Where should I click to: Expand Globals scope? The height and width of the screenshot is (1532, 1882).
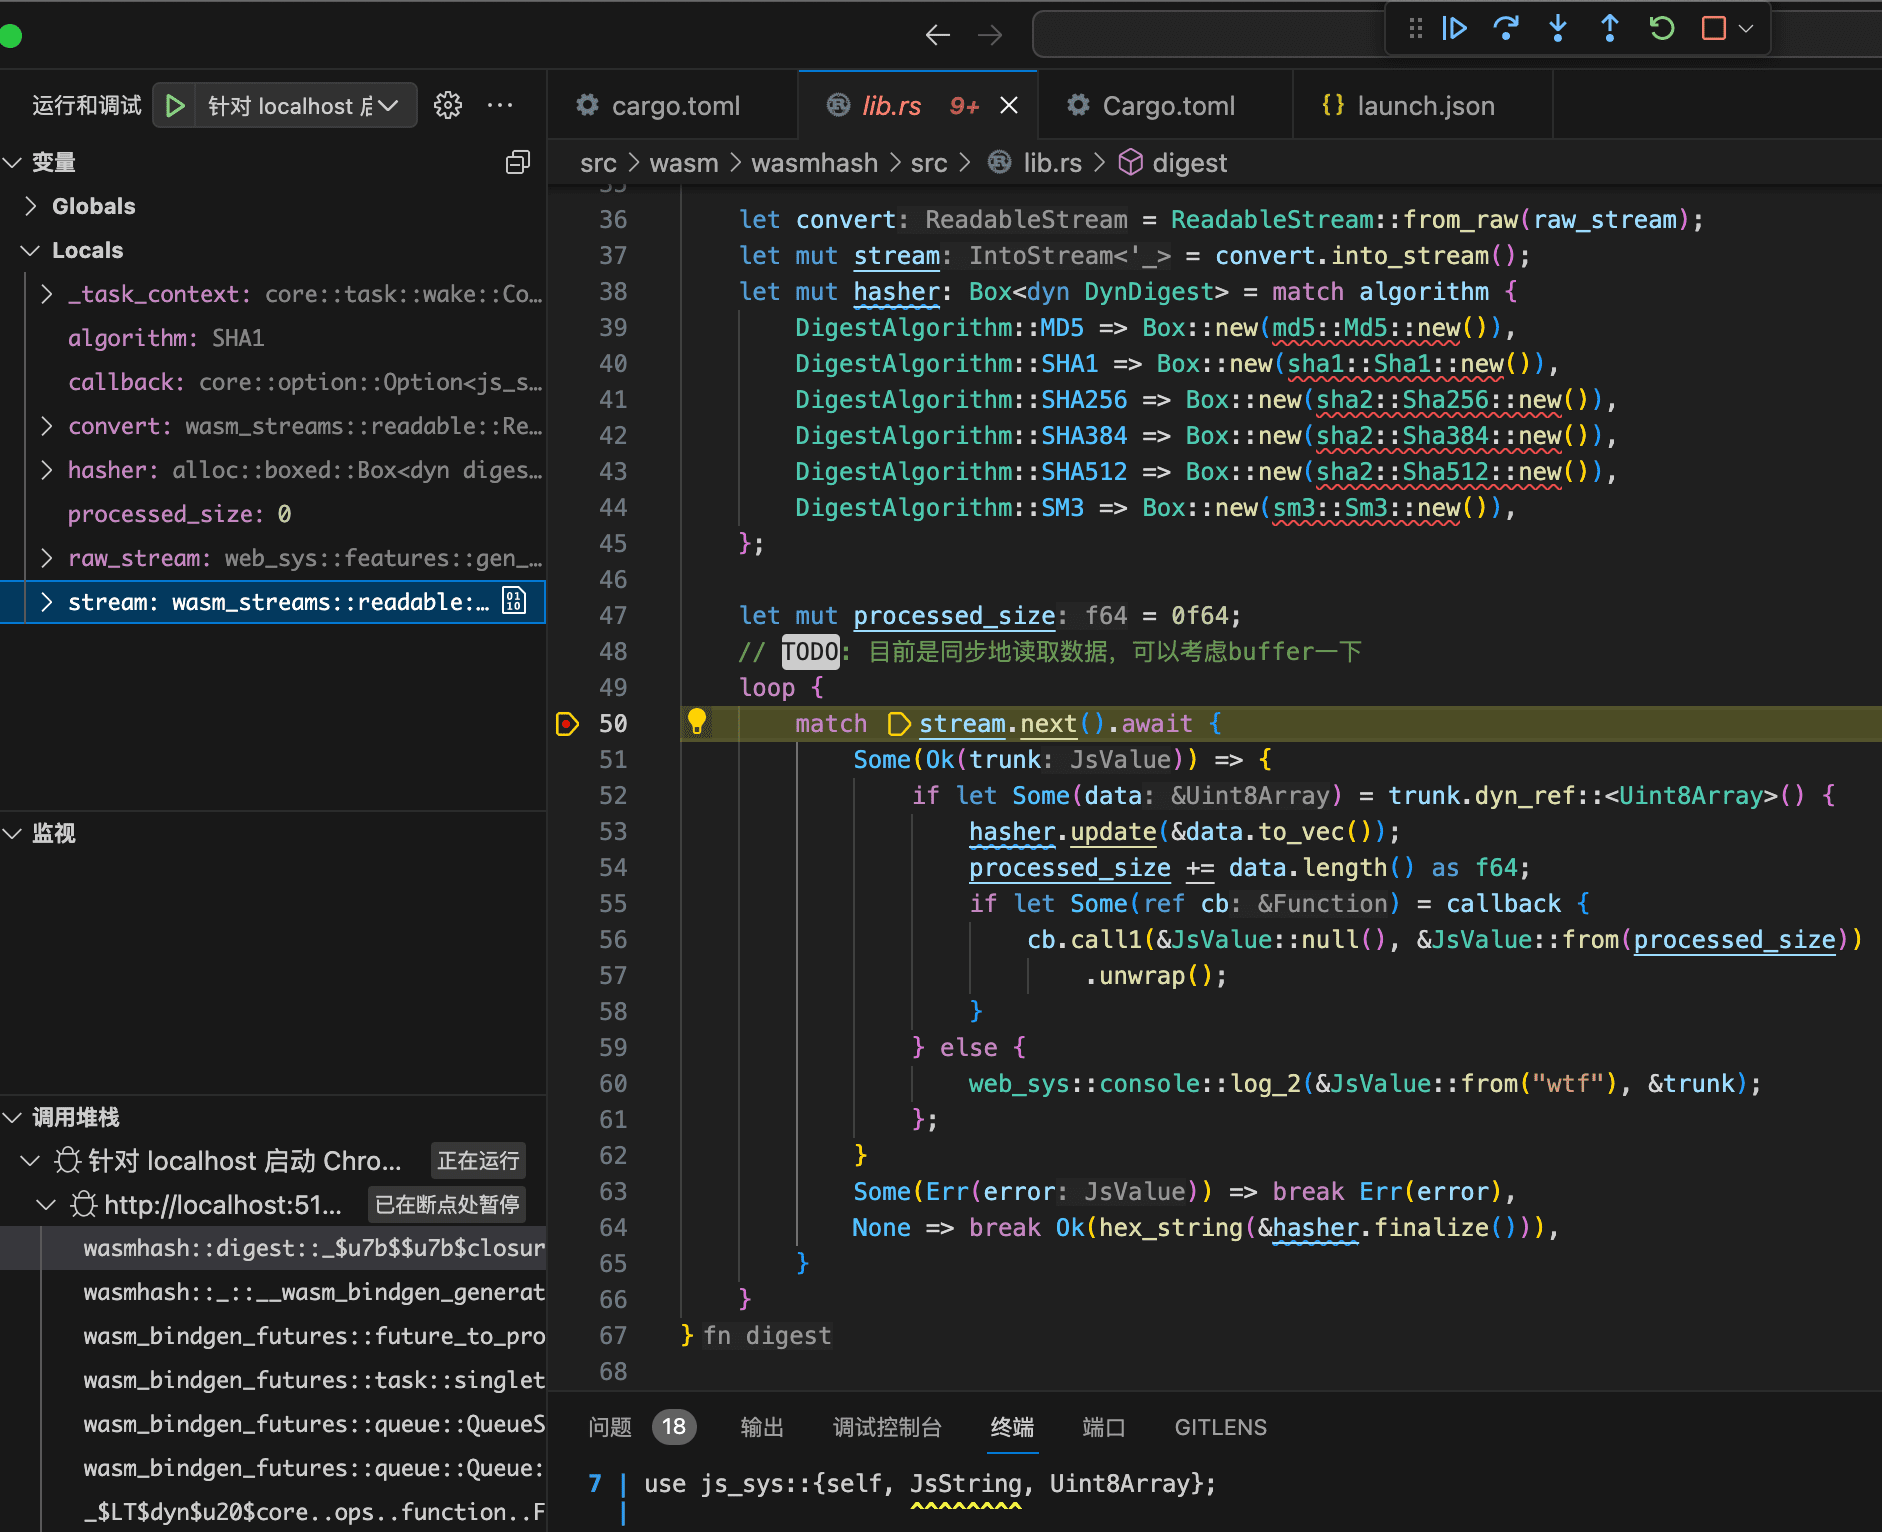31,206
